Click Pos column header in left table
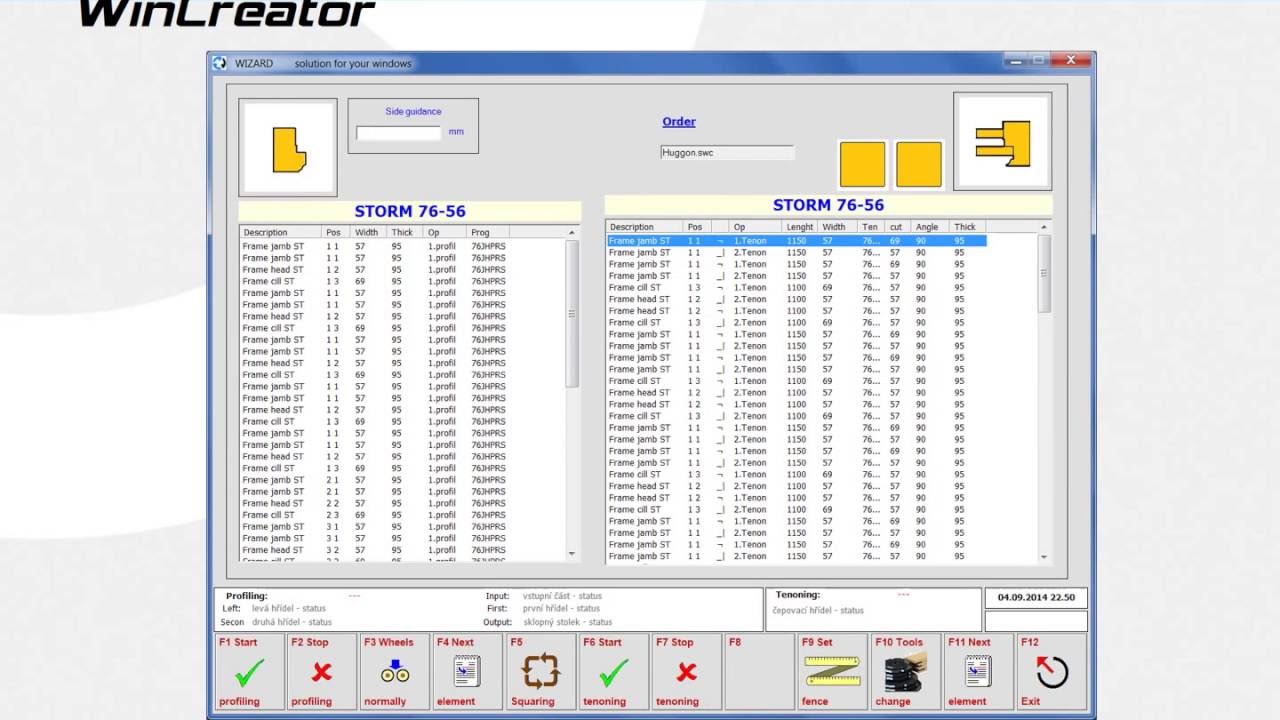 [336, 232]
